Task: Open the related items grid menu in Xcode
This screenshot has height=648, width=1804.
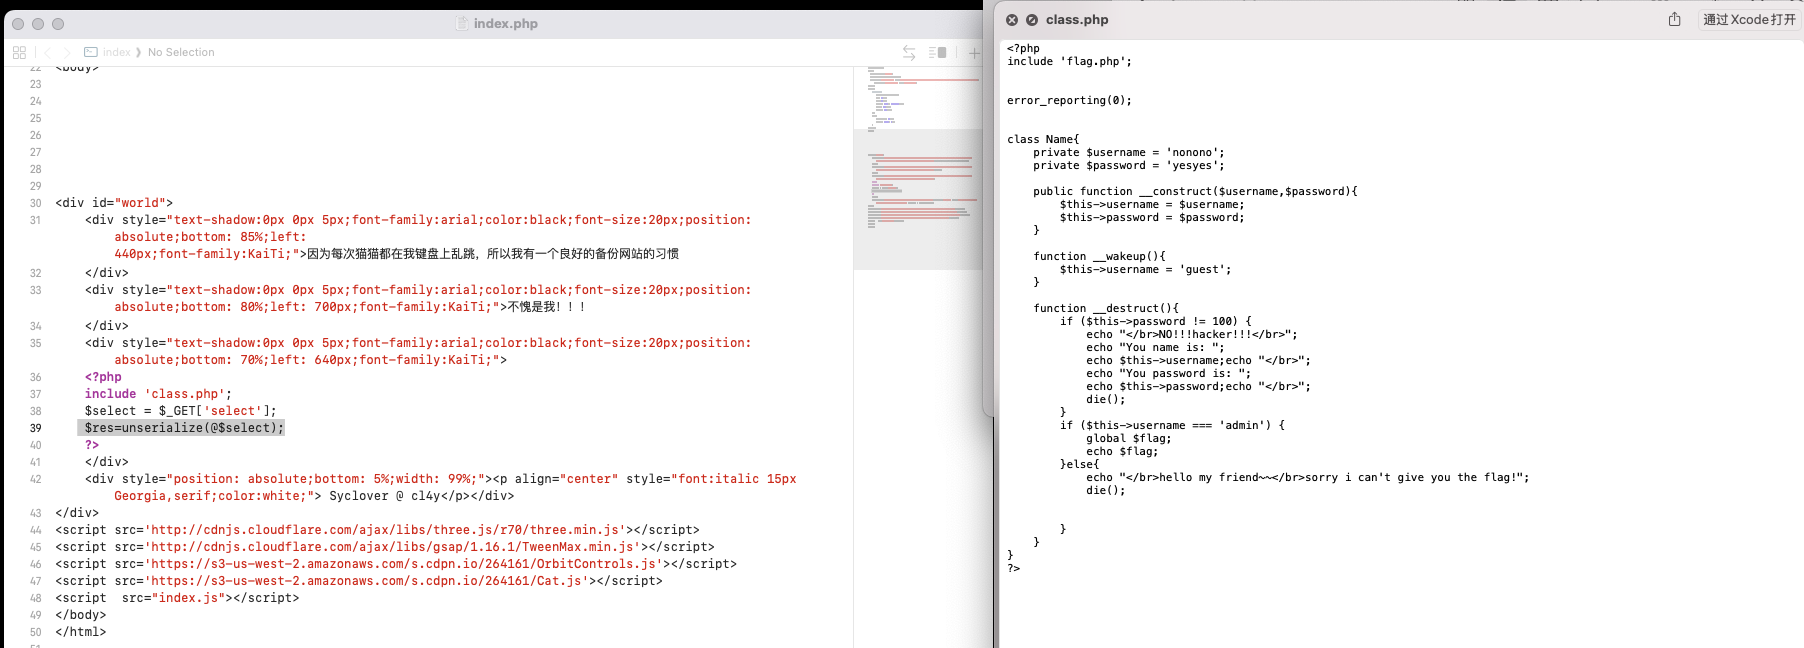Action: pyautogui.click(x=19, y=52)
